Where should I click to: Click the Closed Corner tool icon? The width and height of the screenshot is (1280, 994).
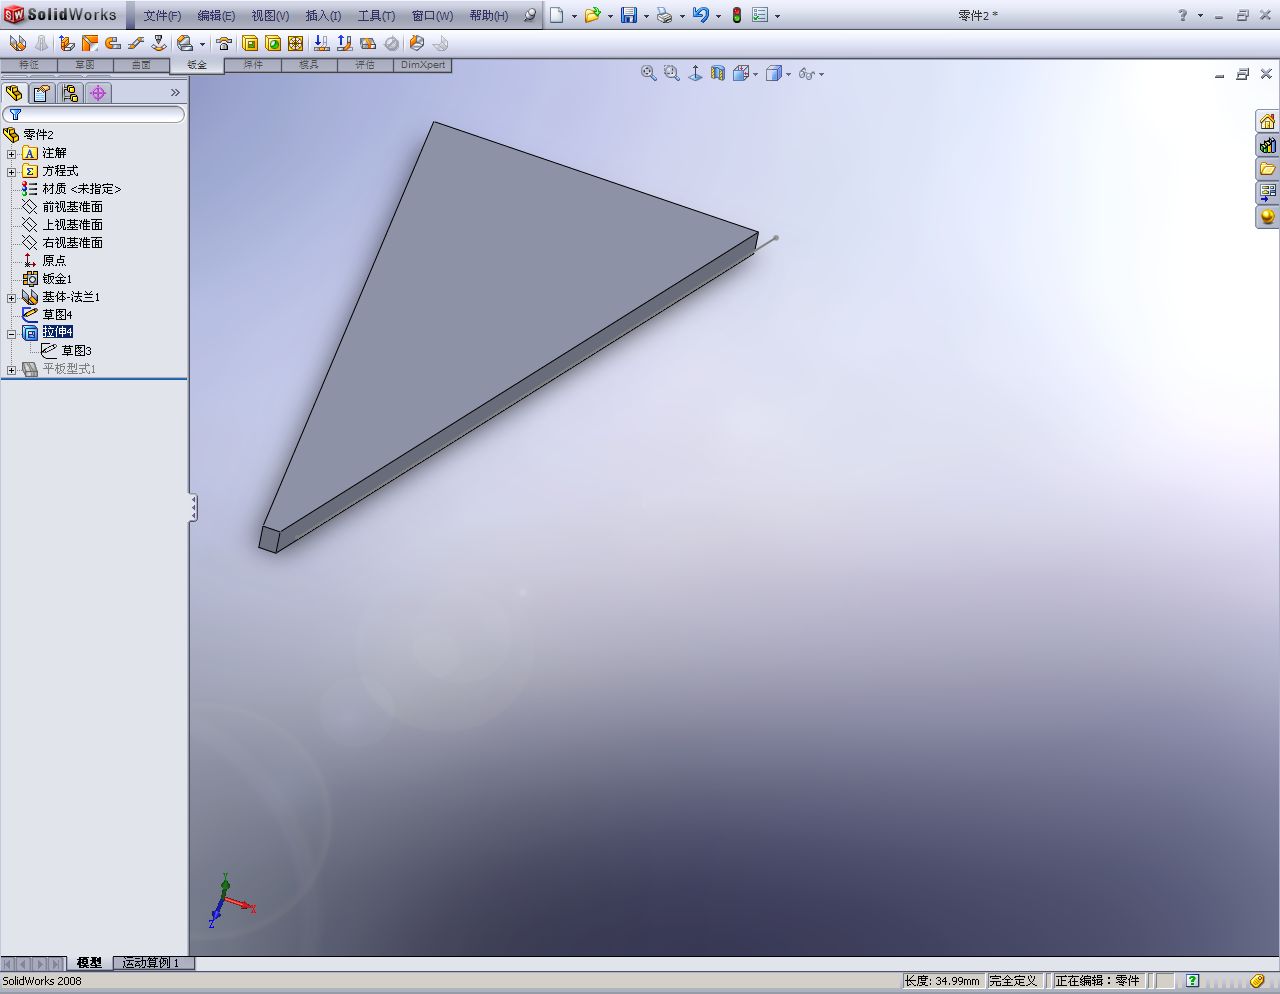[x=185, y=43]
